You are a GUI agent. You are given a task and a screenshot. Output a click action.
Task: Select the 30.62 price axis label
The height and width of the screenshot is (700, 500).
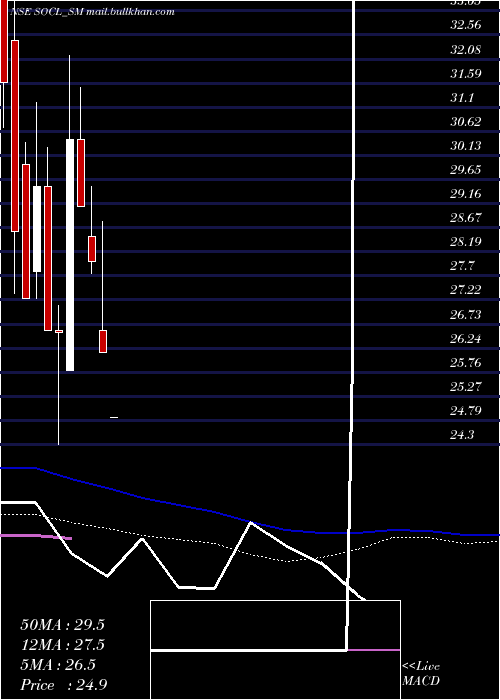point(466,121)
